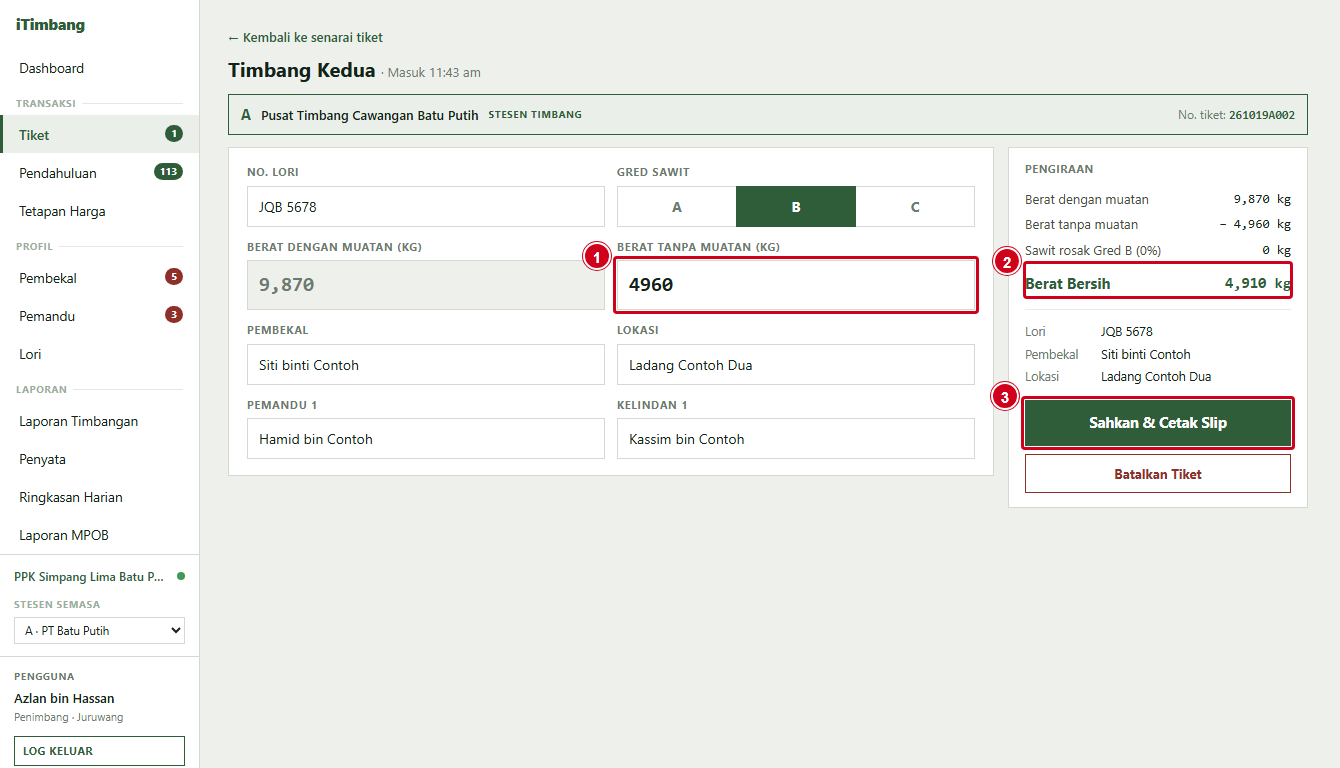Click the Pembekal badge 5
This screenshot has height=768, width=1340.
pyautogui.click(x=174, y=277)
